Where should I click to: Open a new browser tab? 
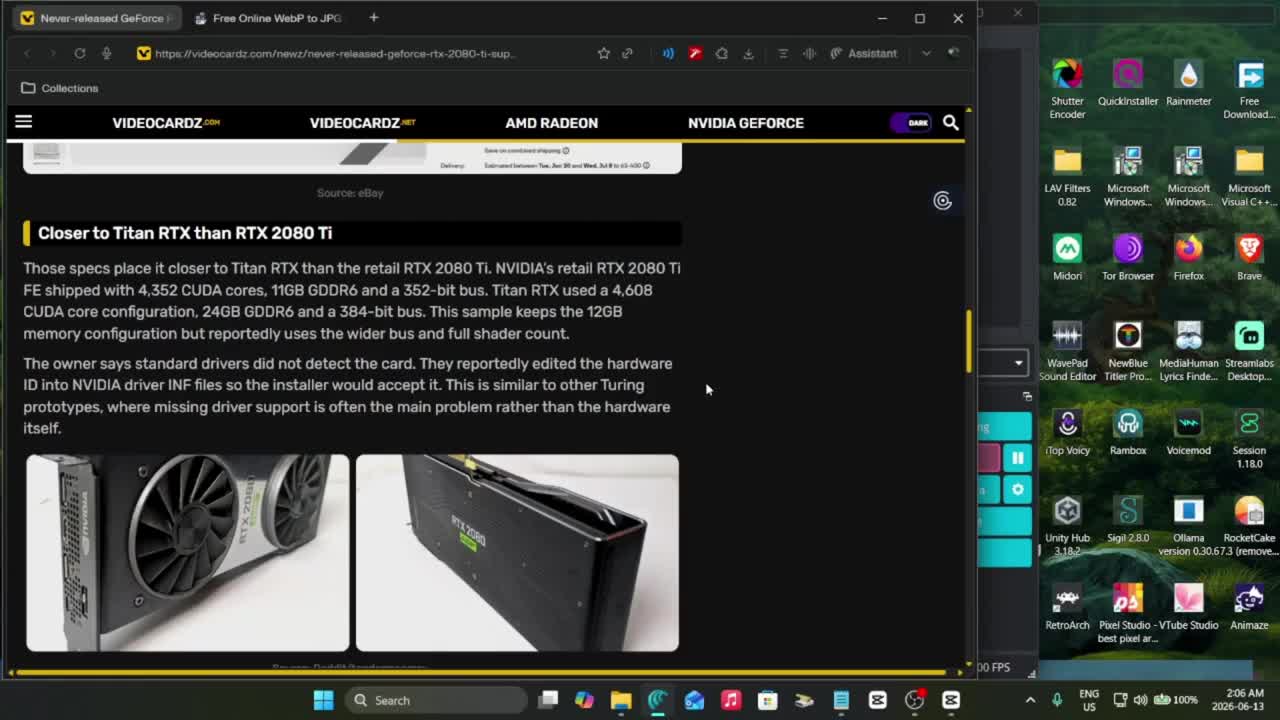373,17
